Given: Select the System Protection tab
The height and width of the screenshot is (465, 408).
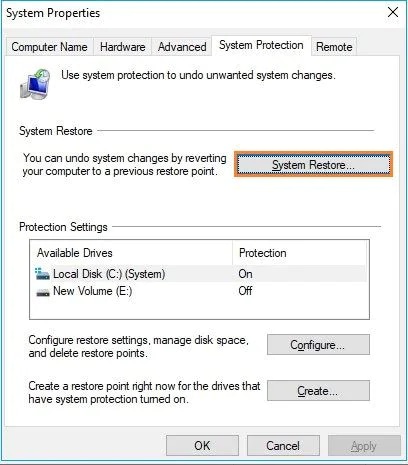Looking at the screenshot, I should [x=261, y=45].
